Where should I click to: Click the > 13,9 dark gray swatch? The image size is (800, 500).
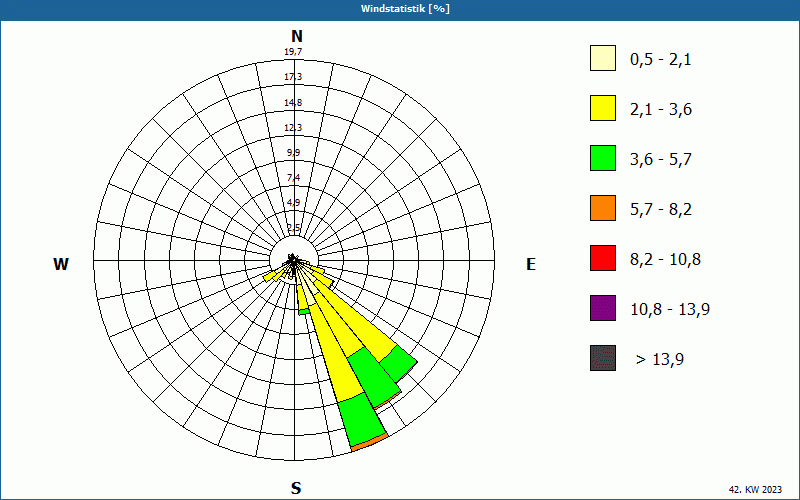click(603, 358)
